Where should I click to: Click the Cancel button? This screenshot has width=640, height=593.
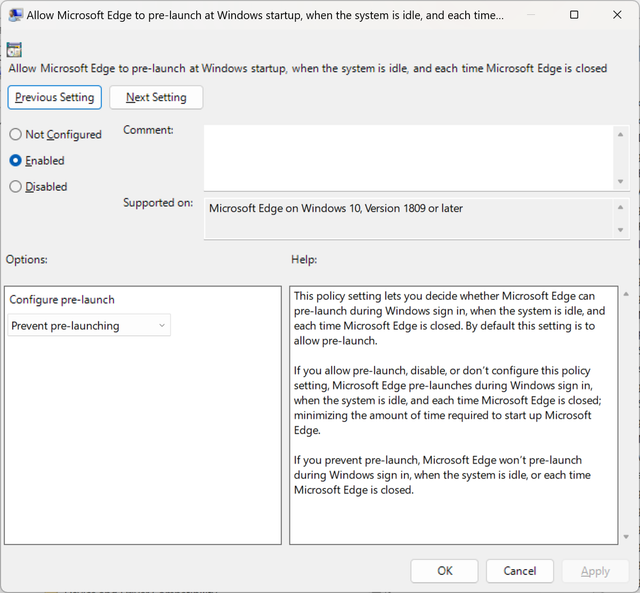pos(520,571)
